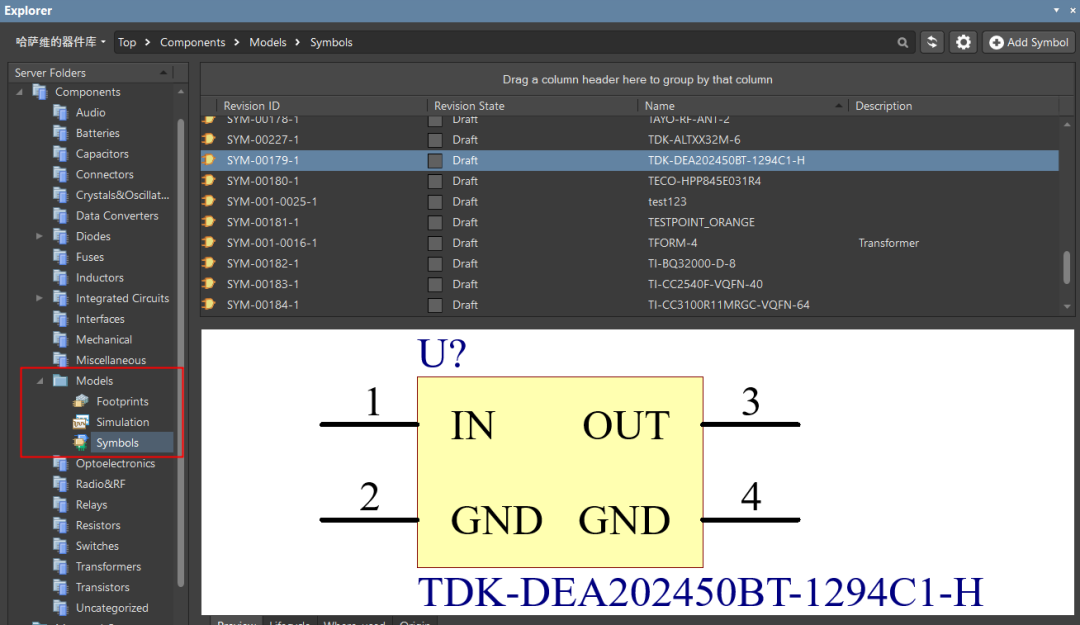Image resolution: width=1080 pixels, height=625 pixels.
Task: Select the Interfaces folder icon
Action: [61, 319]
